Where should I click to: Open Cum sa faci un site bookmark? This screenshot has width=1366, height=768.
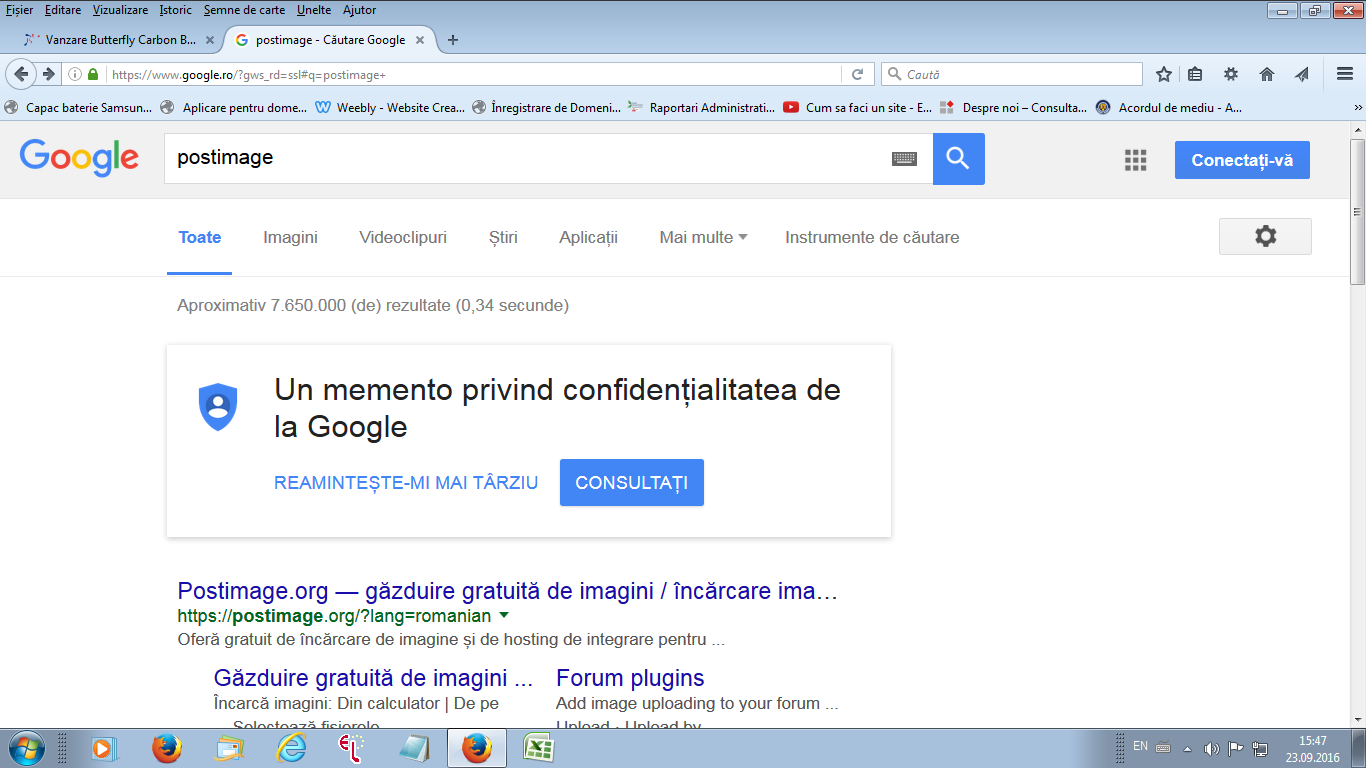pos(858,107)
